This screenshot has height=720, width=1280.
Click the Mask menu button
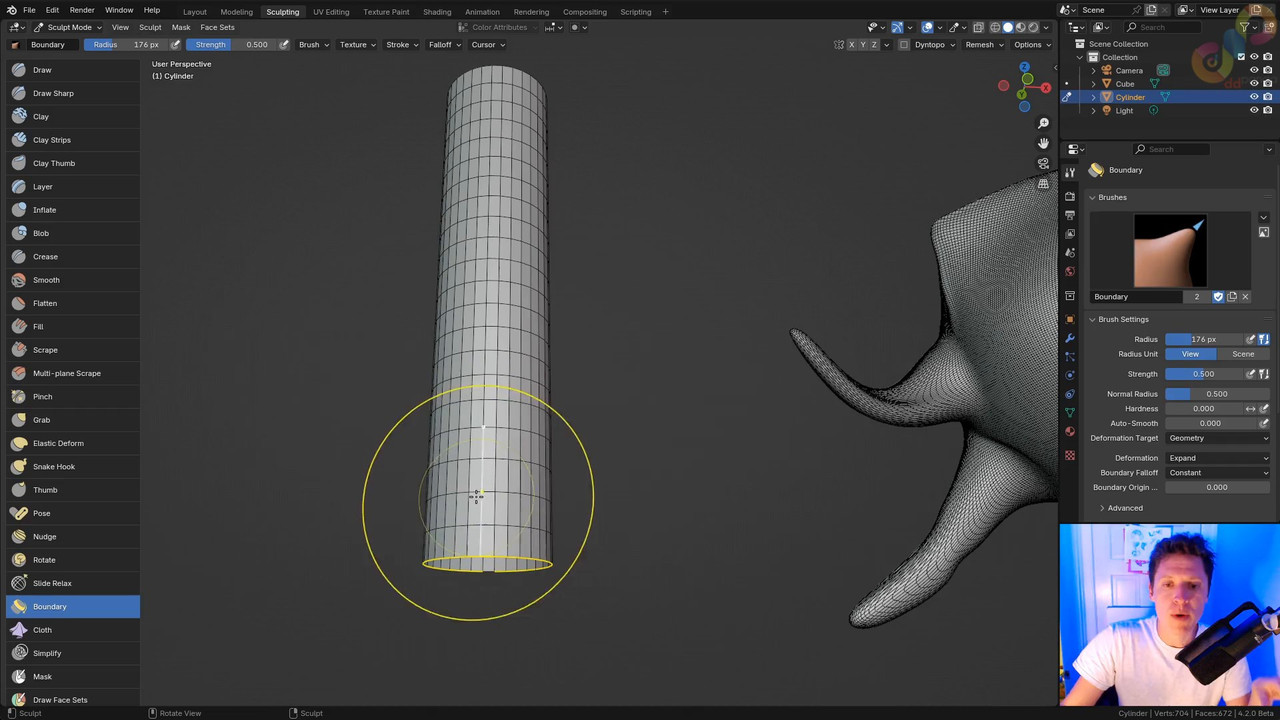[x=181, y=27]
